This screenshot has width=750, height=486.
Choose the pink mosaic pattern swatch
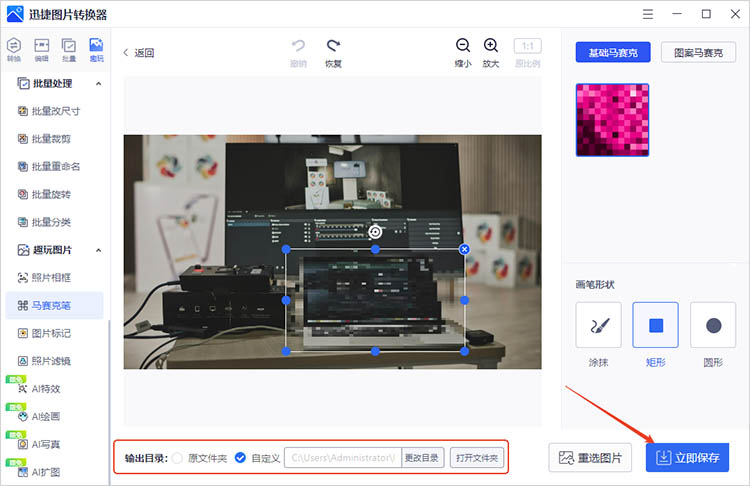click(x=612, y=120)
